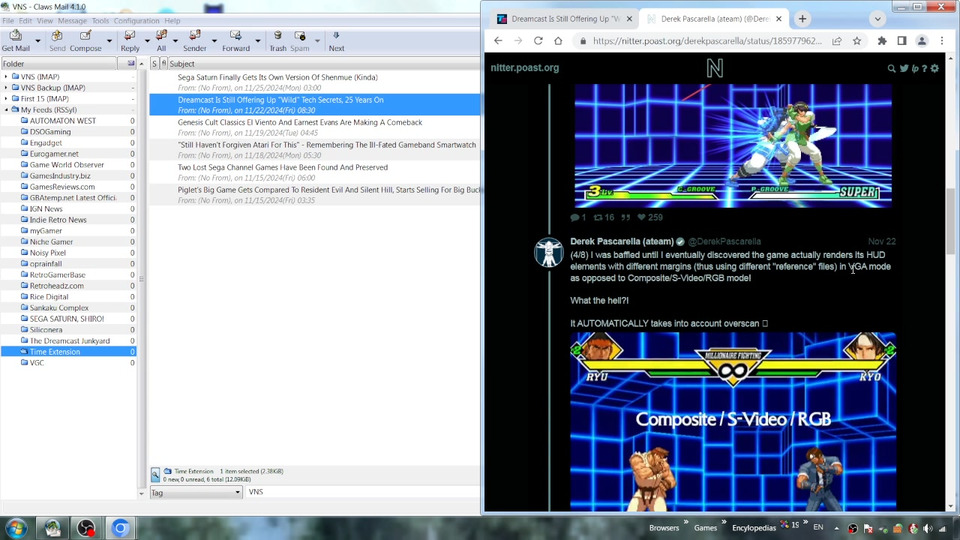This screenshot has height=540, width=960.
Task: Switch to the Dreamcast article browser tab
Action: pos(564,19)
